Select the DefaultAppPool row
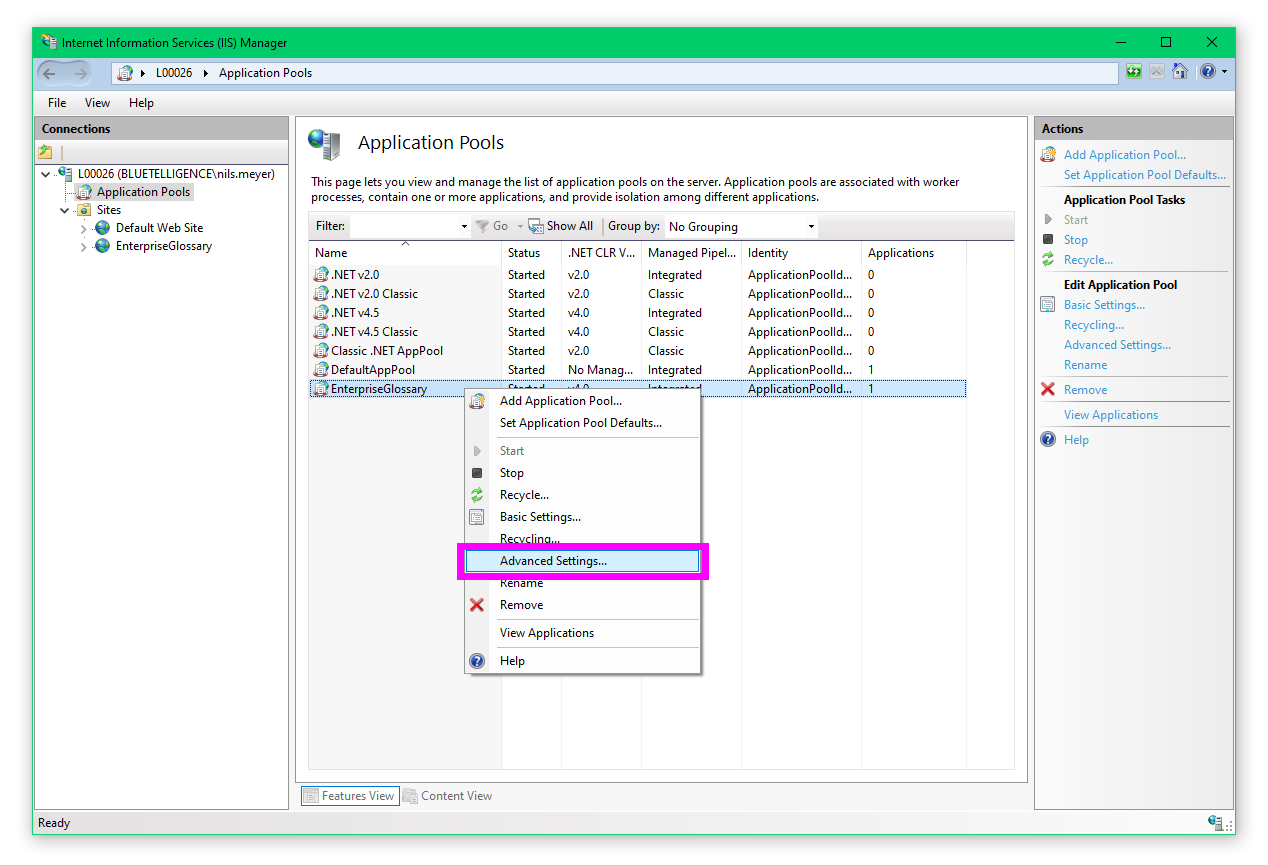 [372, 370]
